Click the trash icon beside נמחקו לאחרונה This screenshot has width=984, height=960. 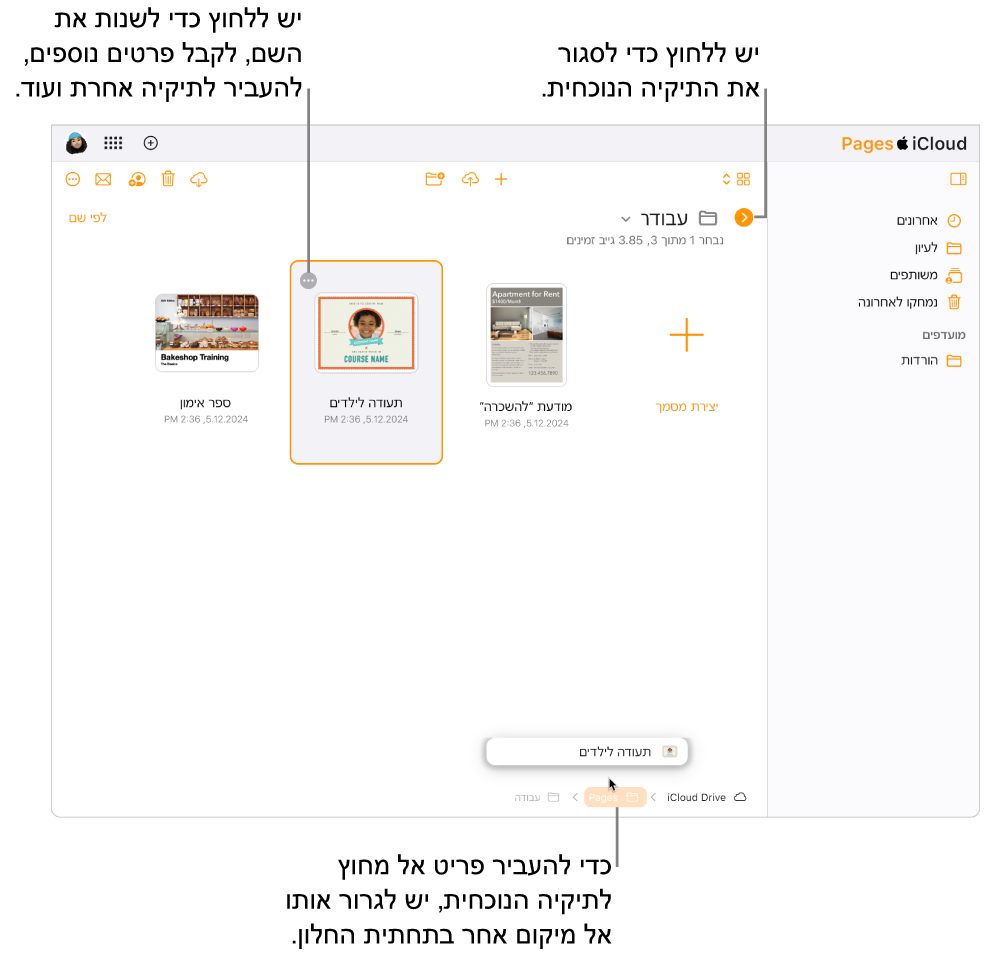pos(954,302)
